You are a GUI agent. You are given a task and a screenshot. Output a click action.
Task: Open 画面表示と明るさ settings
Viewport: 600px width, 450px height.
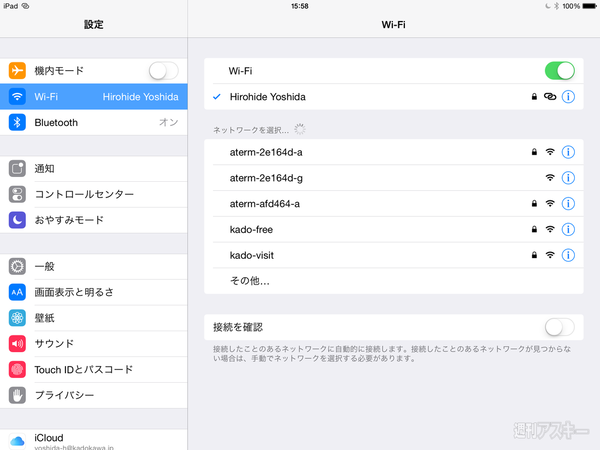[94, 292]
